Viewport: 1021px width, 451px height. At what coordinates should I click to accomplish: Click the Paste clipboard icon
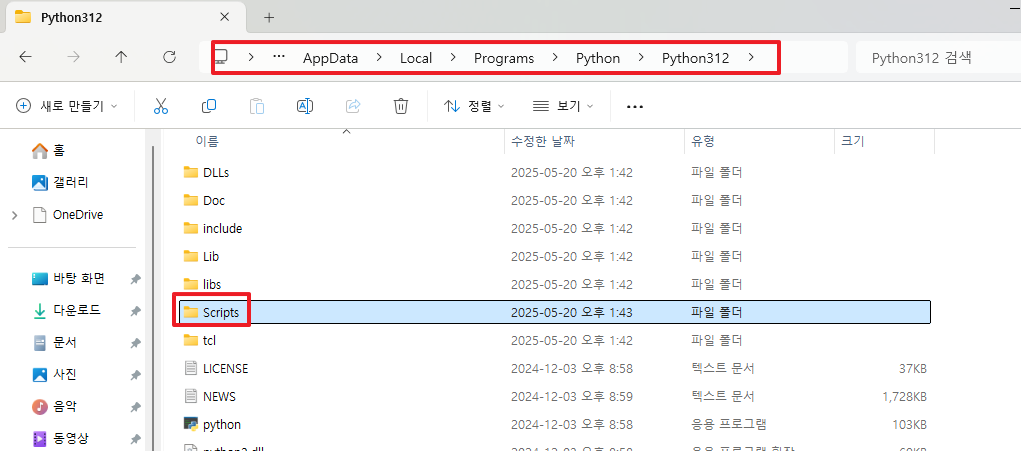[x=257, y=106]
